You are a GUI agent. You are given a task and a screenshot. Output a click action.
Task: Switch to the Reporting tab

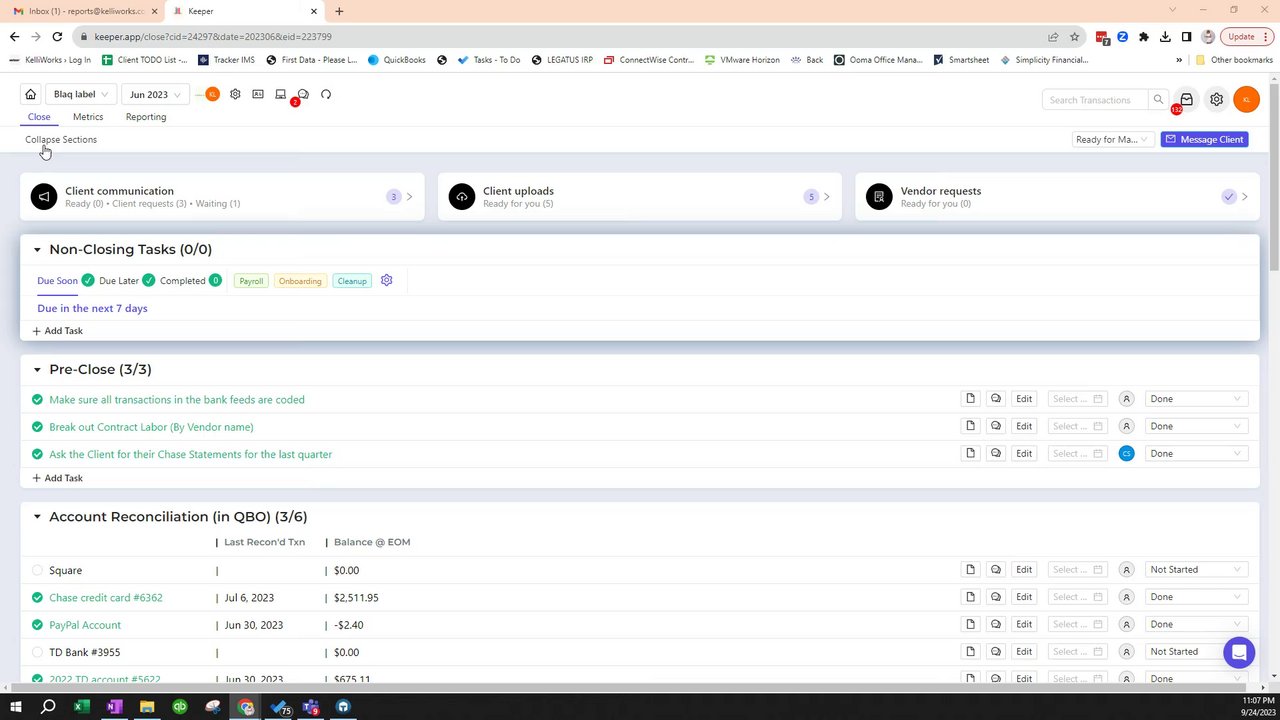(146, 117)
